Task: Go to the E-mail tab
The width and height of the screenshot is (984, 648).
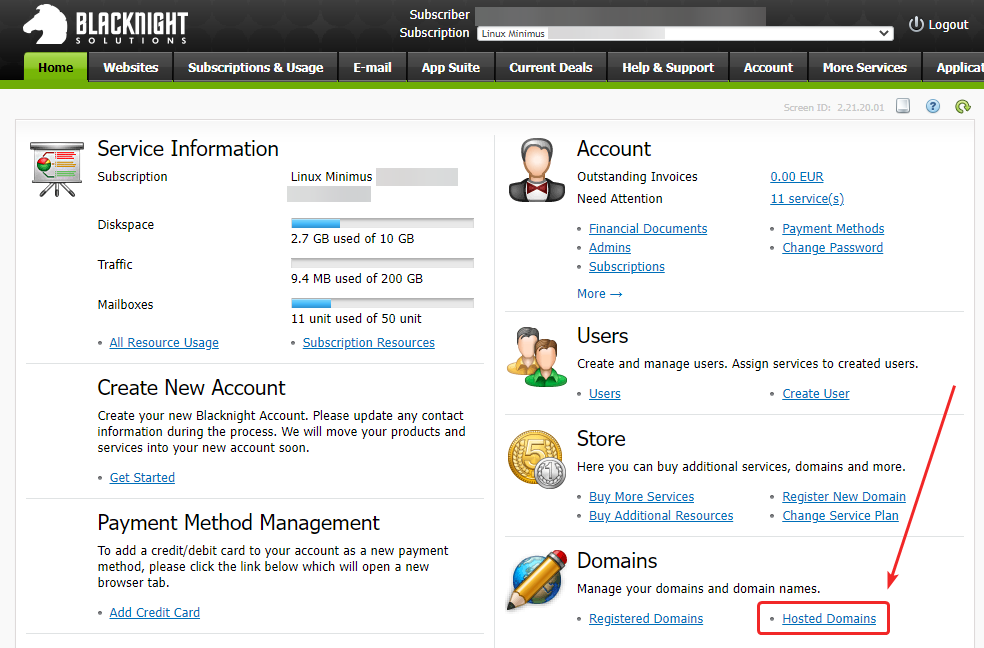Action: (x=372, y=67)
